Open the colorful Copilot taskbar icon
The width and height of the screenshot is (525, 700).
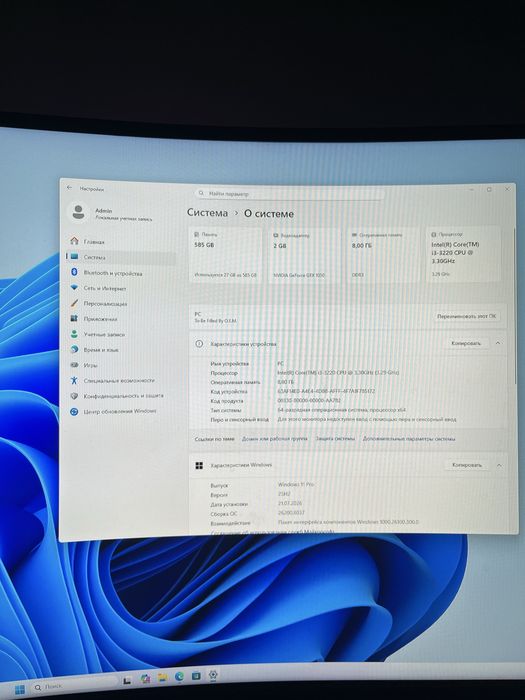click(x=145, y=679)
